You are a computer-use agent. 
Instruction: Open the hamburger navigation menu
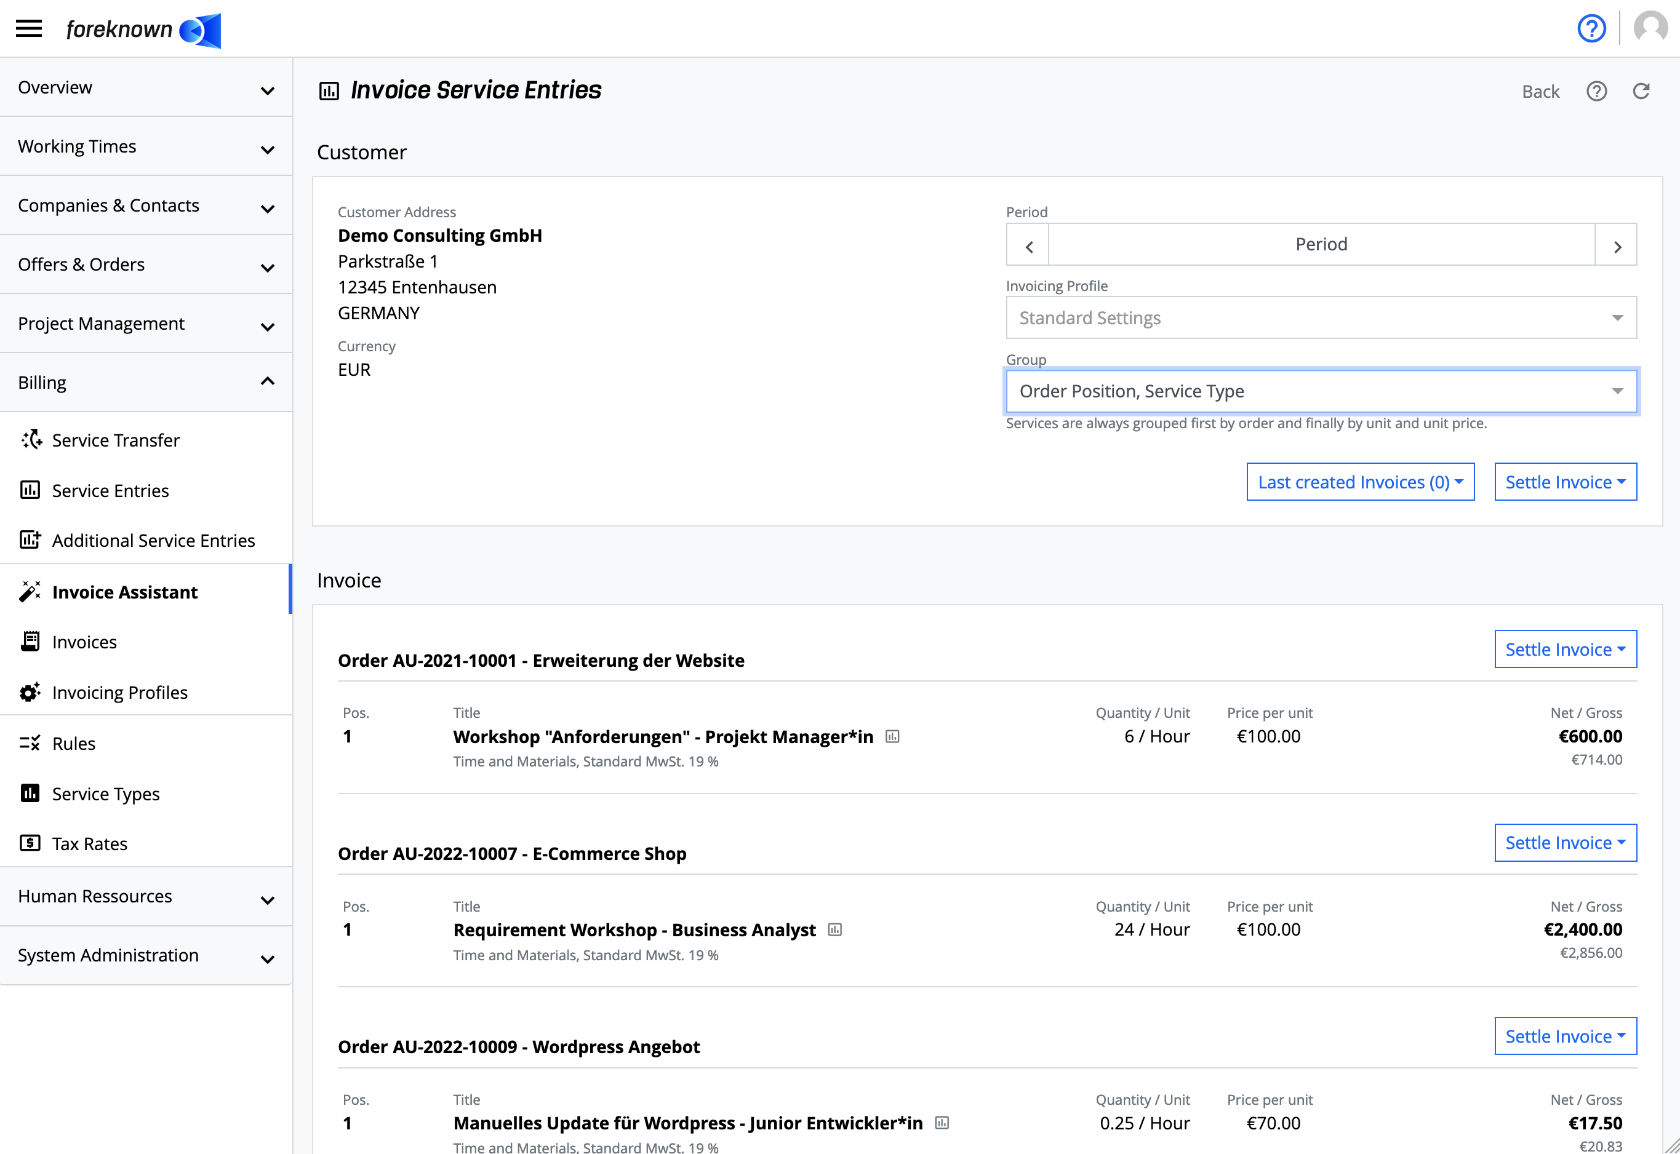pos(29,29)
